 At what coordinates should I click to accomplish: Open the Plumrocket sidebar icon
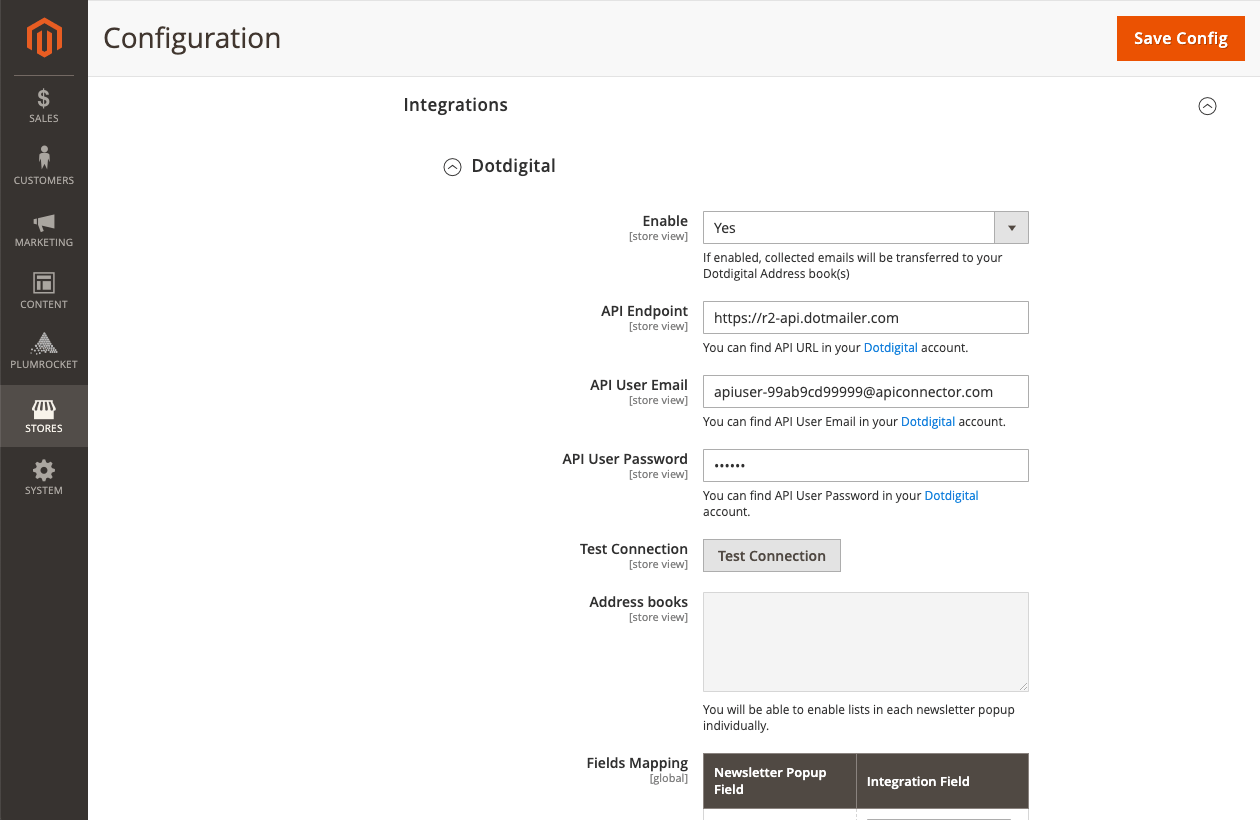(43, 351)
